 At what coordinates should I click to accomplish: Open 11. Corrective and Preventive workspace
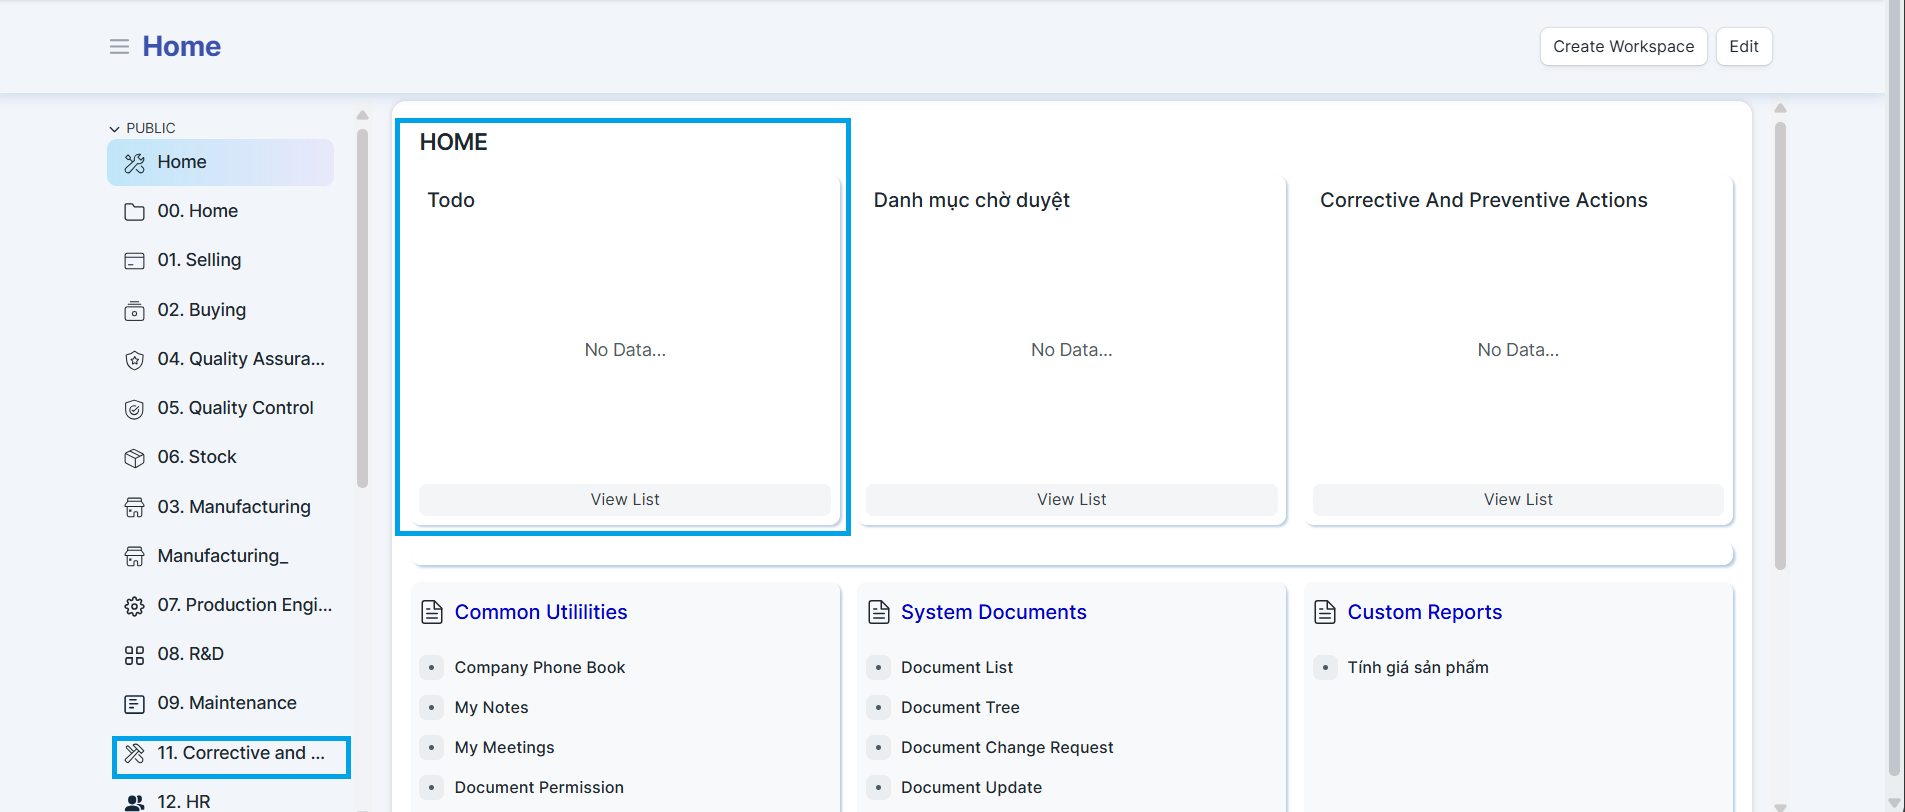(240, 753)
